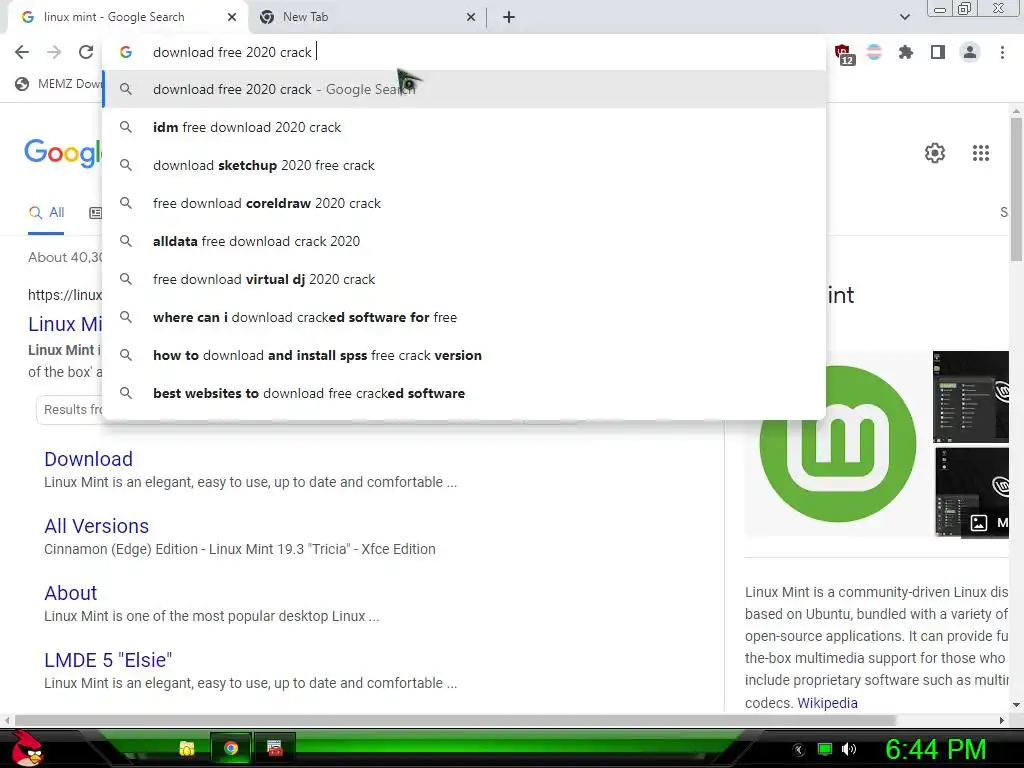Open the MEMZ Download bookmark
The height and width of the screenshot is (768, 1024).
[x=58, y=84]
